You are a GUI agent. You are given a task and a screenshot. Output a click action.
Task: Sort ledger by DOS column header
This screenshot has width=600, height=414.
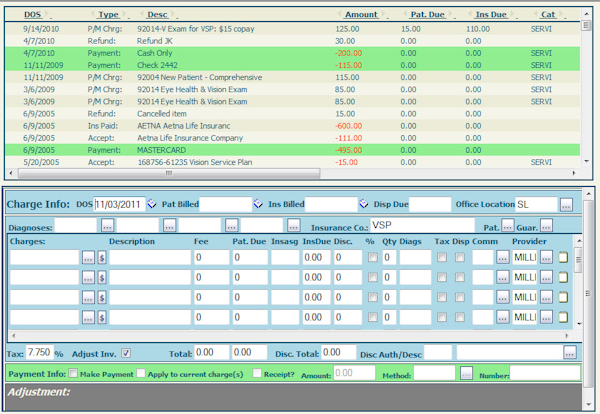33,15
